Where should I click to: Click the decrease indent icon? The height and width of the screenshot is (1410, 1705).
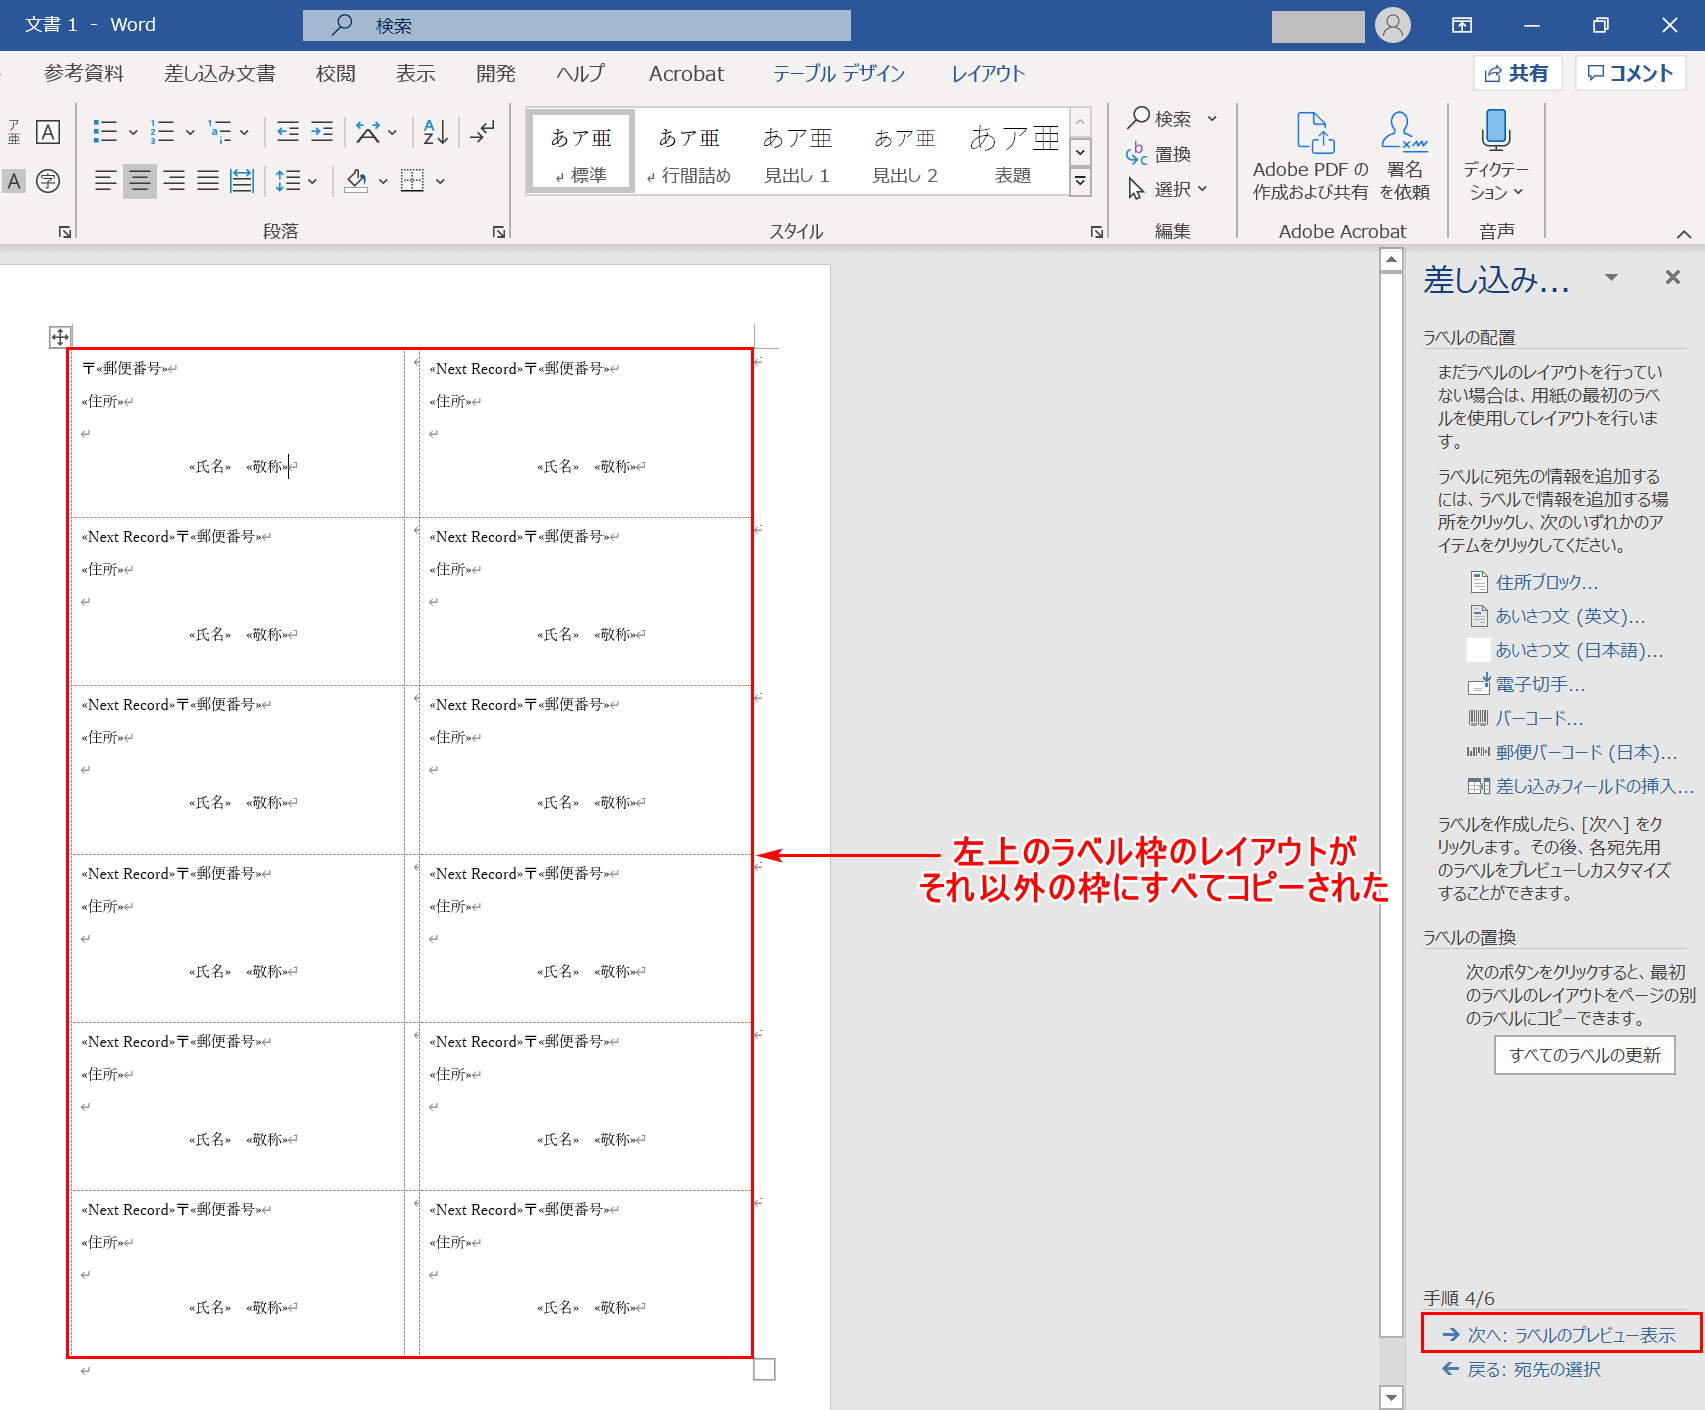[x=288, y=132]
